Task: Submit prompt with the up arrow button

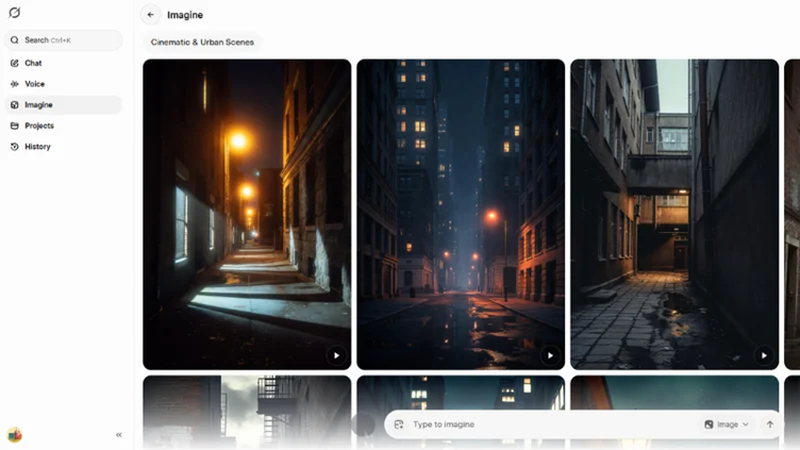Action: tap(770, 424)
